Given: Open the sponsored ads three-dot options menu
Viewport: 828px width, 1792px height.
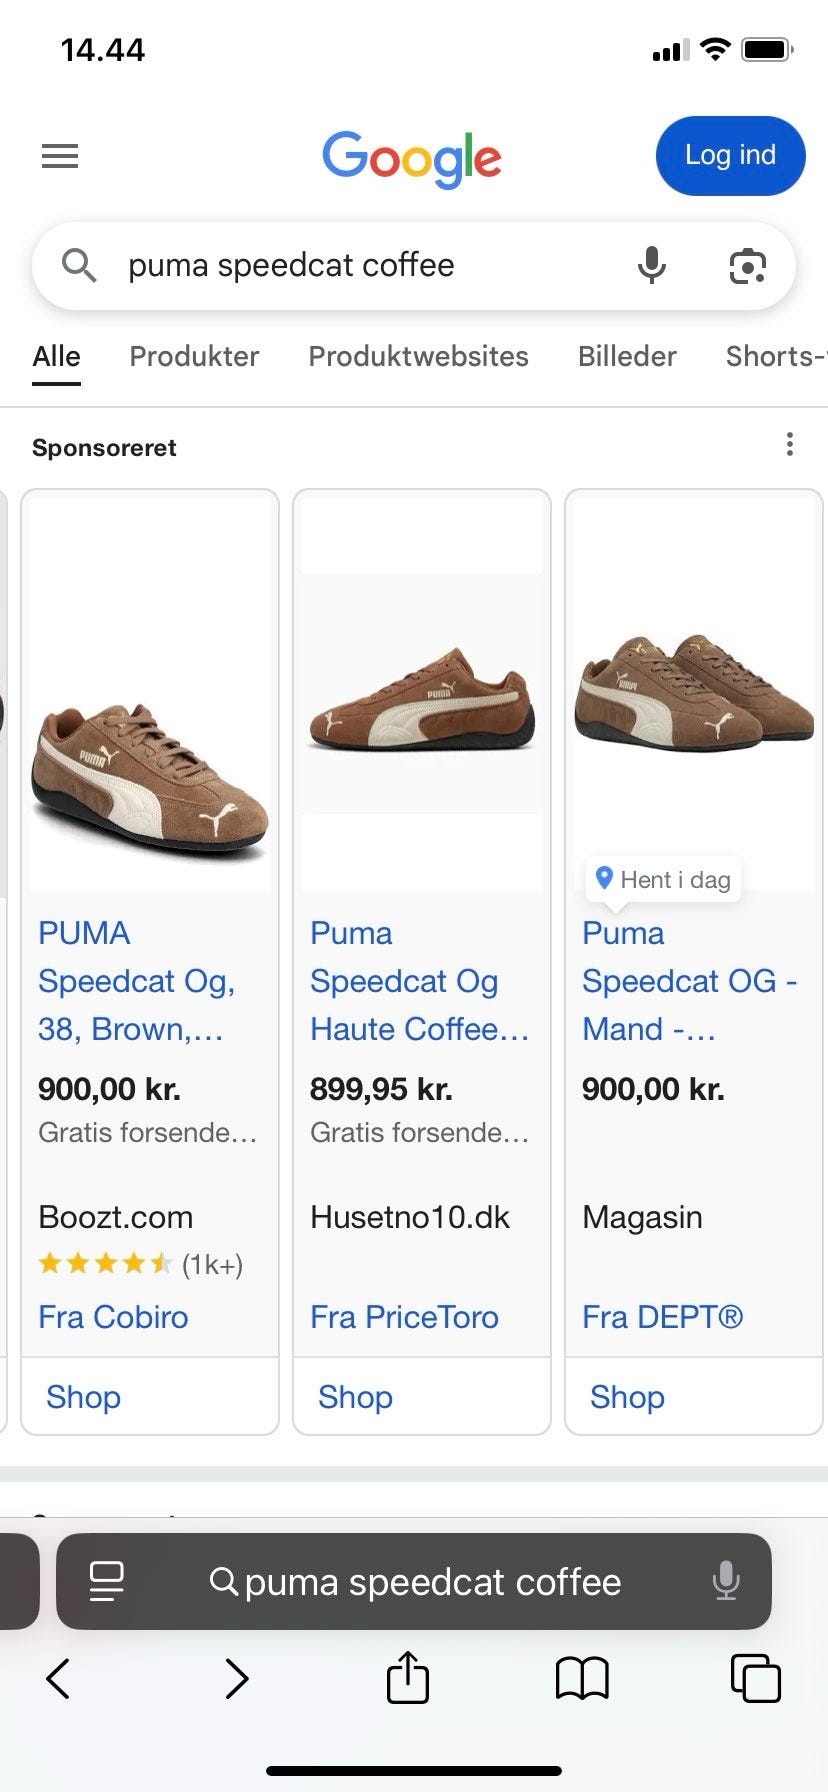Looking at the screenshot, I should (x=790, y=445).
